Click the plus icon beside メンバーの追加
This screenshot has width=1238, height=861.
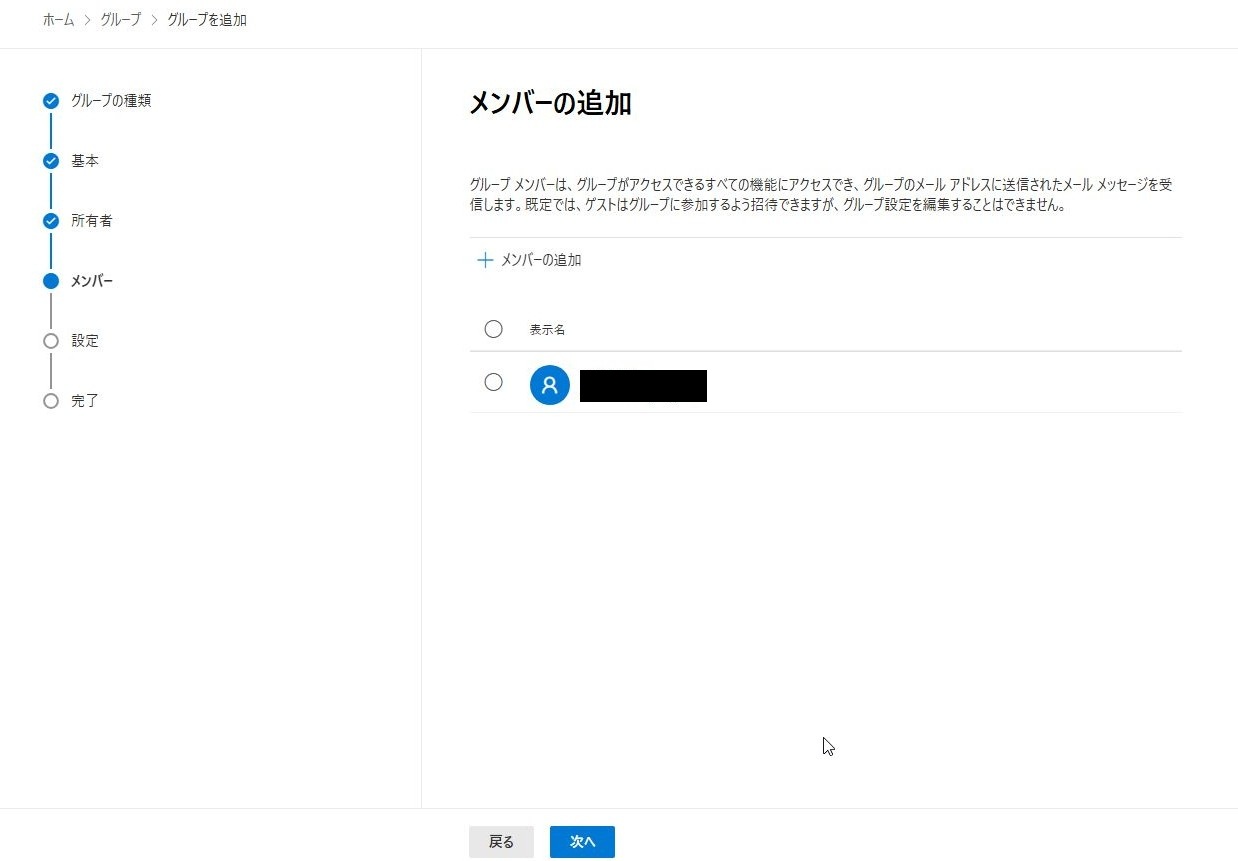coord(485,260)
